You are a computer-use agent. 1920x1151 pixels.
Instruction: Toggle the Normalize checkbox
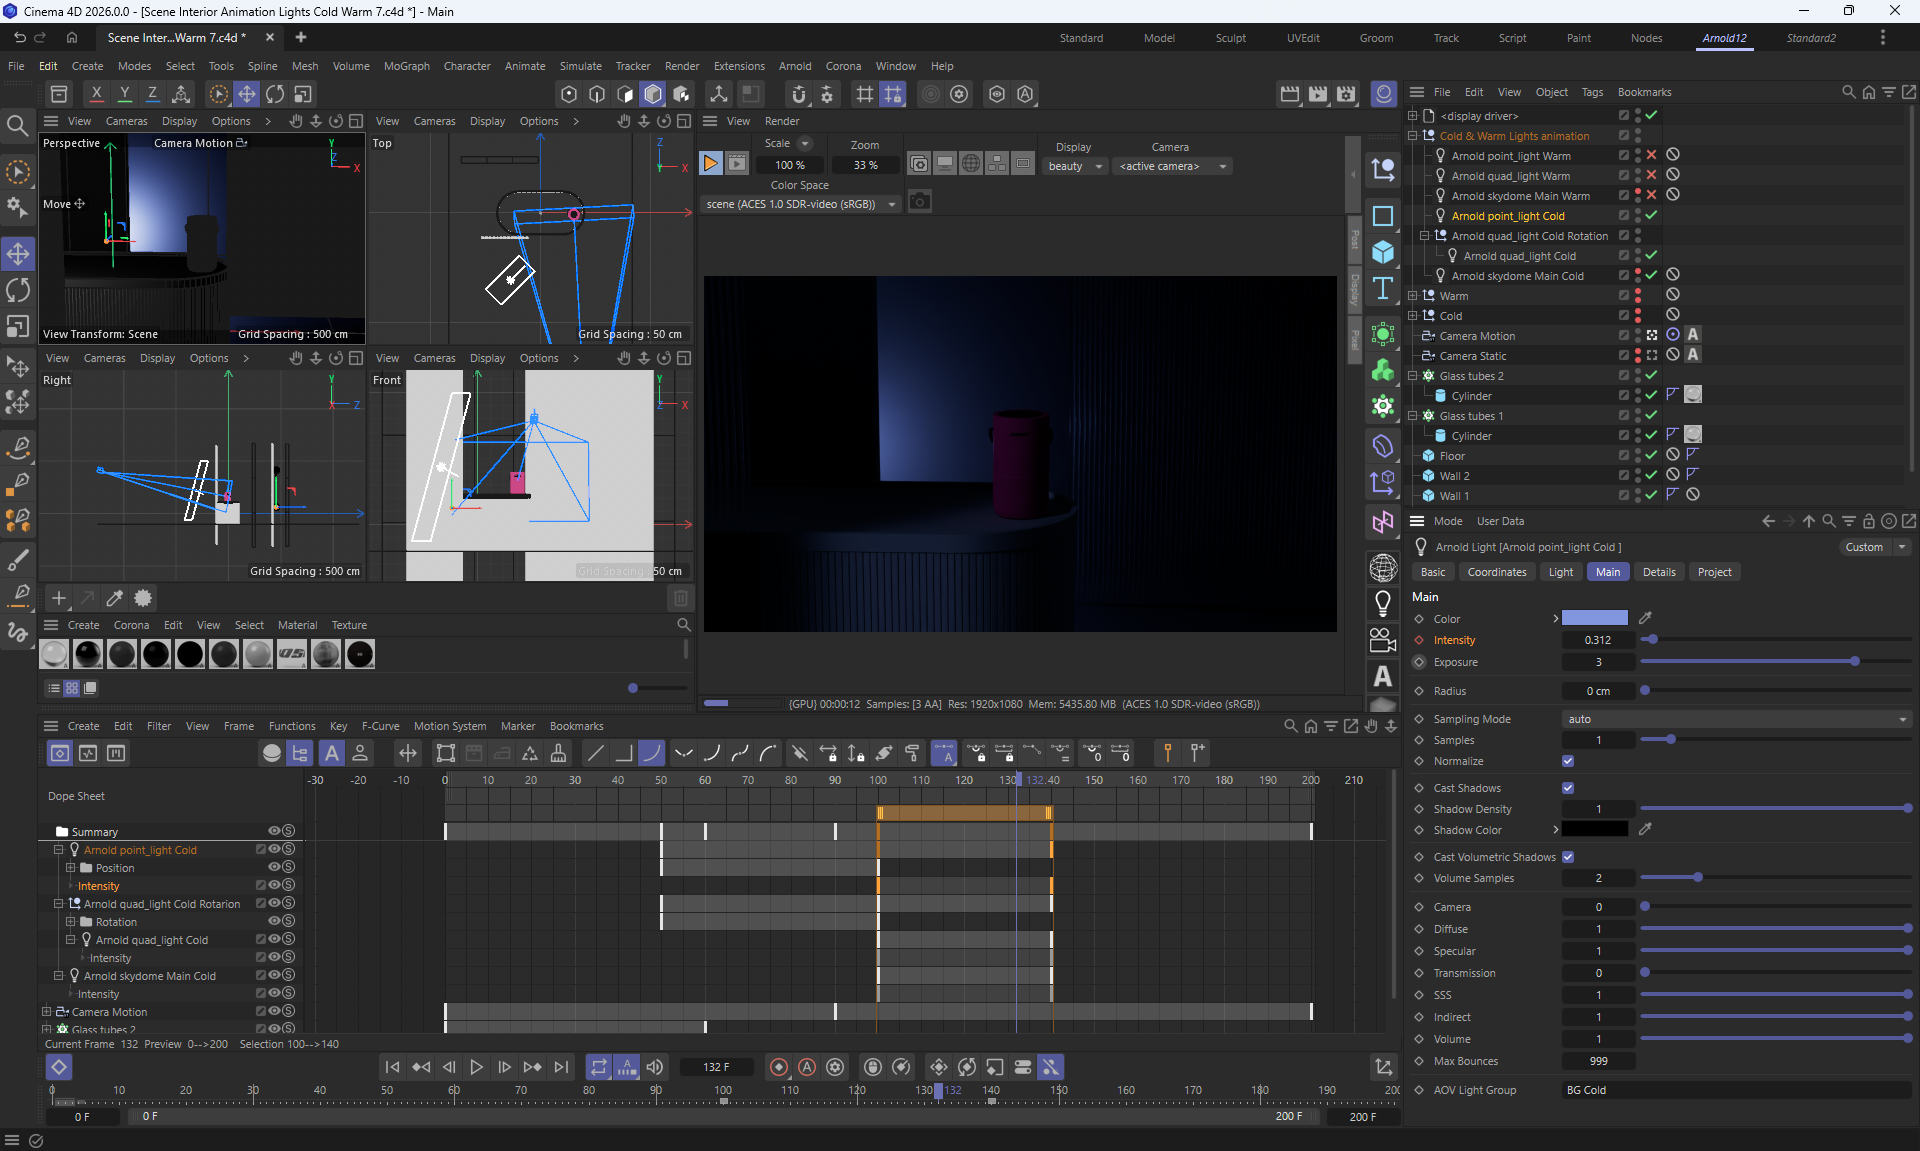tap(1567, 761)
